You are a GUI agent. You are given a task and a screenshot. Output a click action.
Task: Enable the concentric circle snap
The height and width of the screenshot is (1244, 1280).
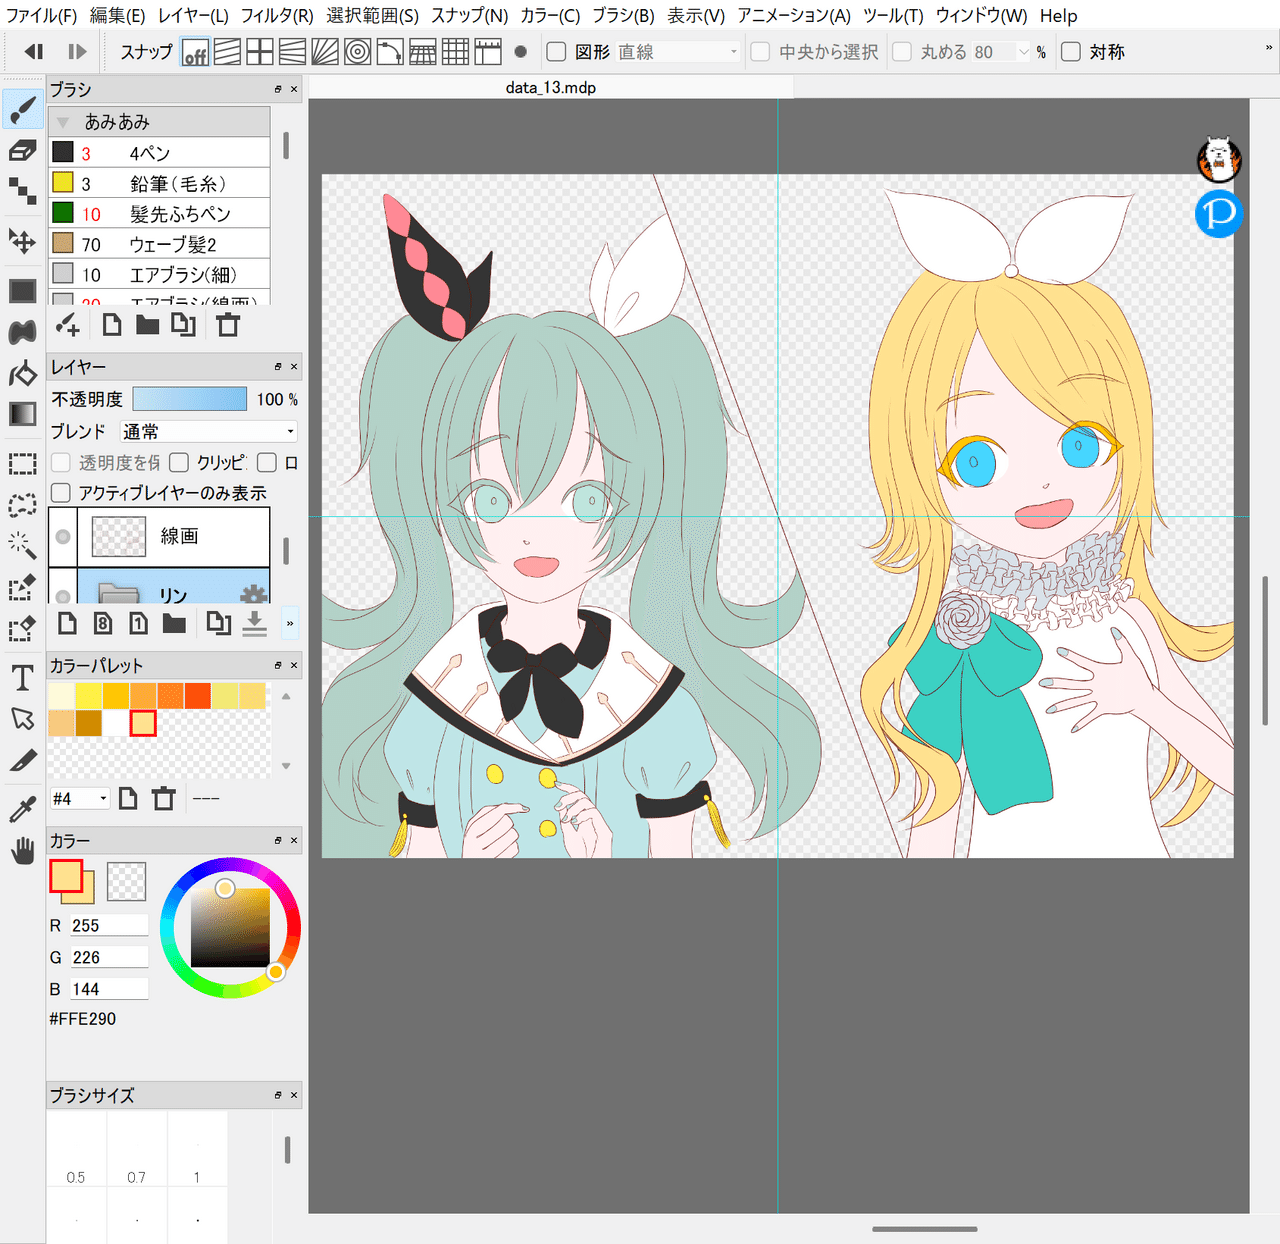pos(357,52)
